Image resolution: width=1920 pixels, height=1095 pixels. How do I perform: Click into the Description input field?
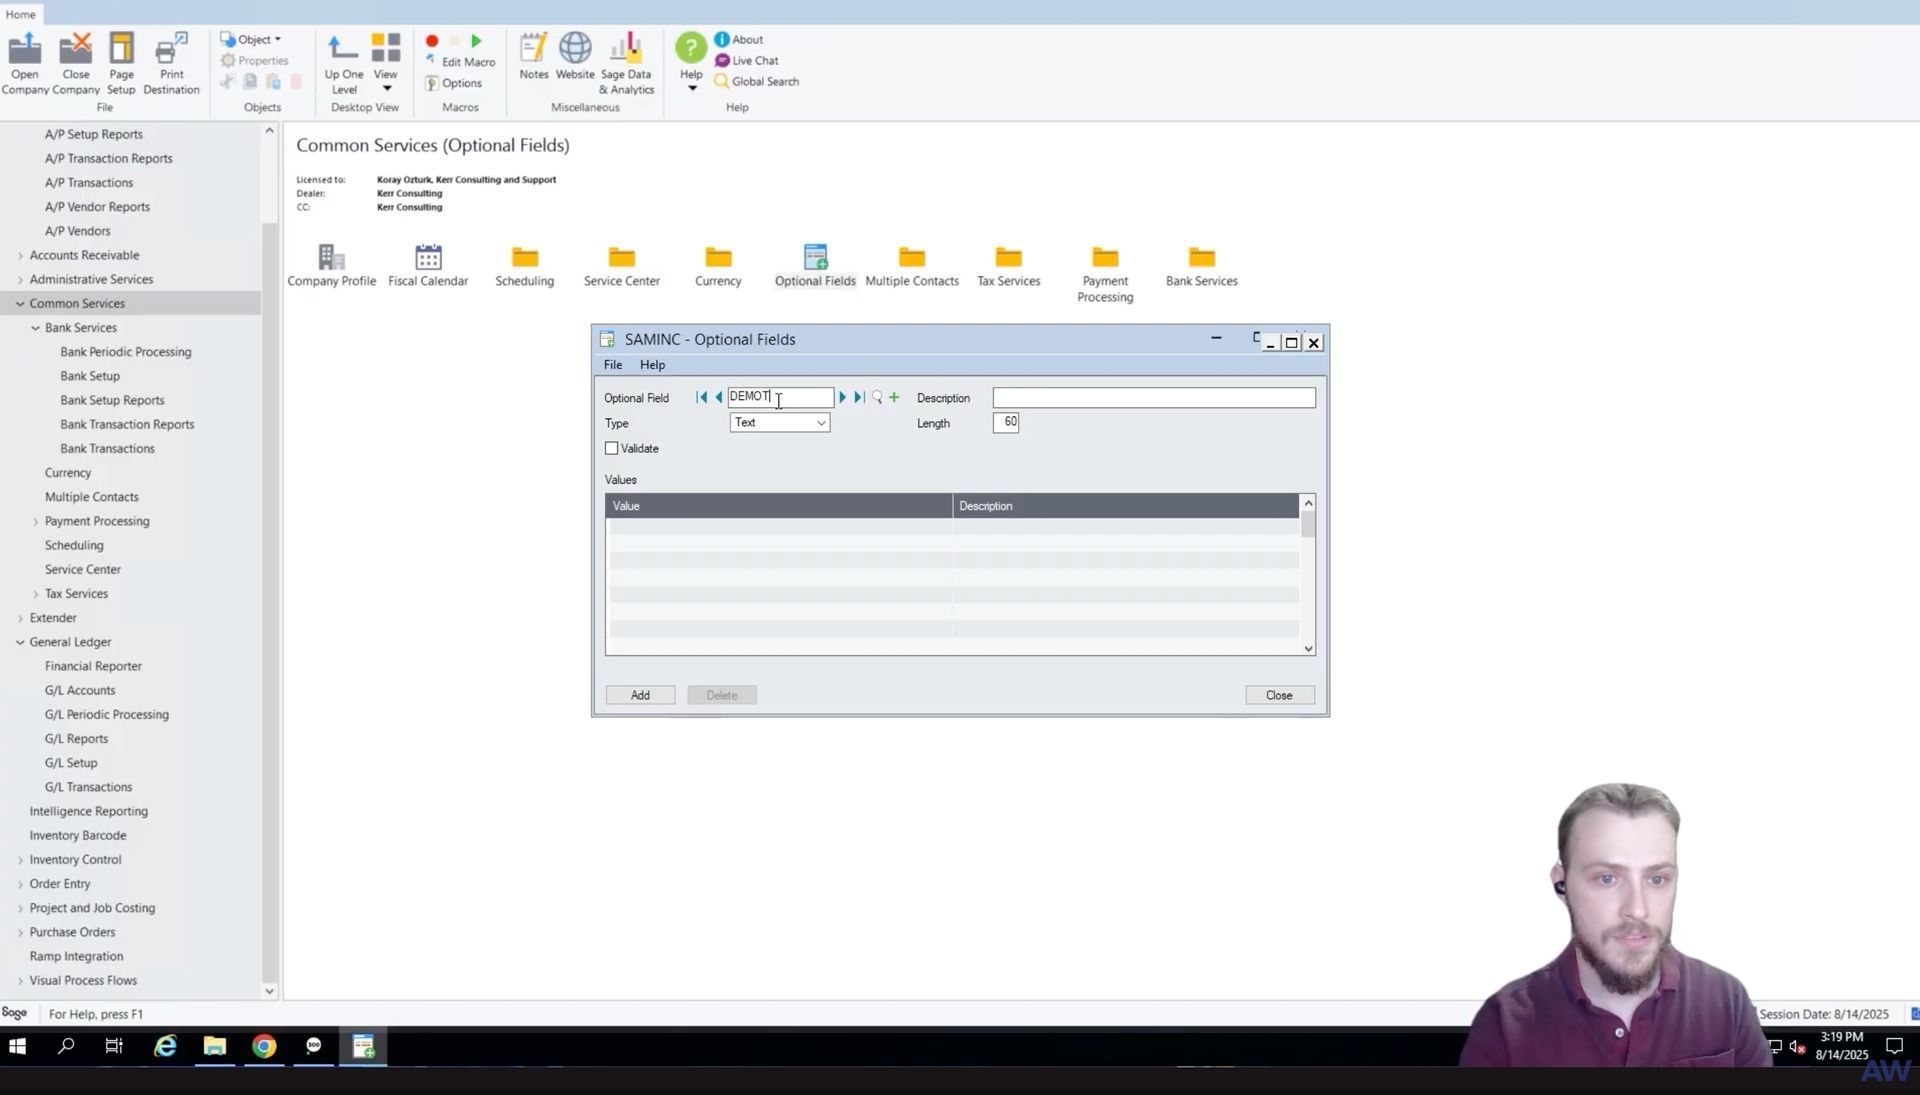[1153, 398]
